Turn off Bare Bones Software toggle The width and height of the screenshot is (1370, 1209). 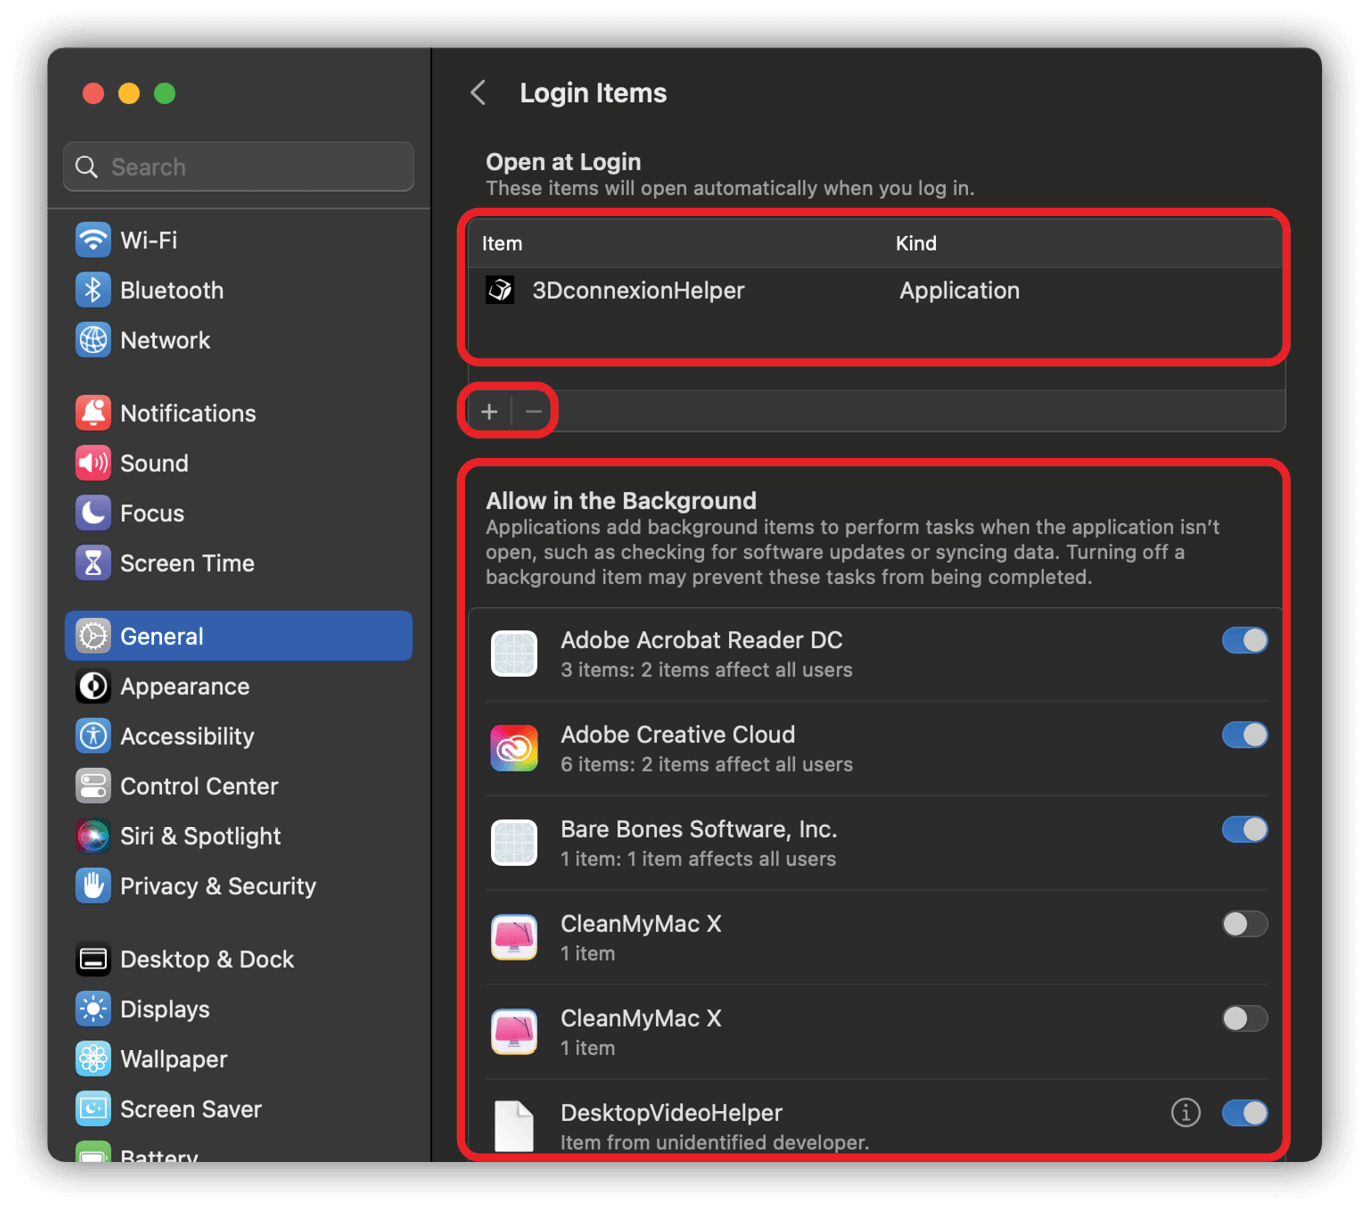click(x=1245, y=829)
